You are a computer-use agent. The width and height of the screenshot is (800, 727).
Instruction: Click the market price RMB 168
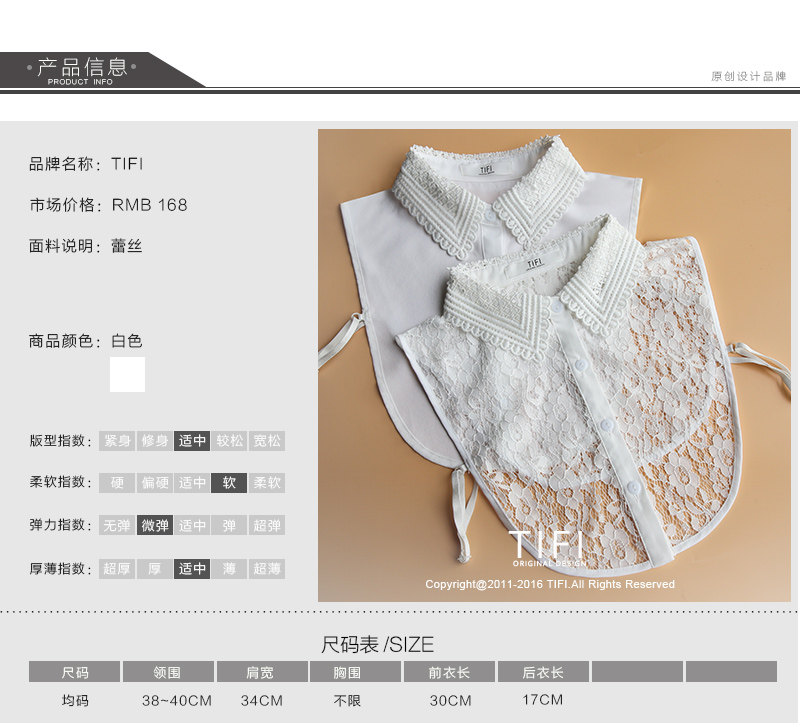tap(149, 205)
